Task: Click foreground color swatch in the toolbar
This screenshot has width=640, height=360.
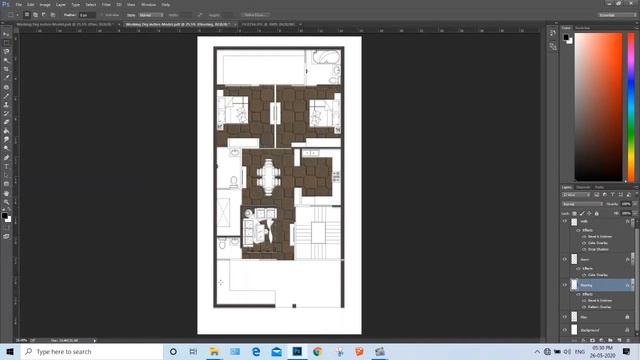Action: 4,216
